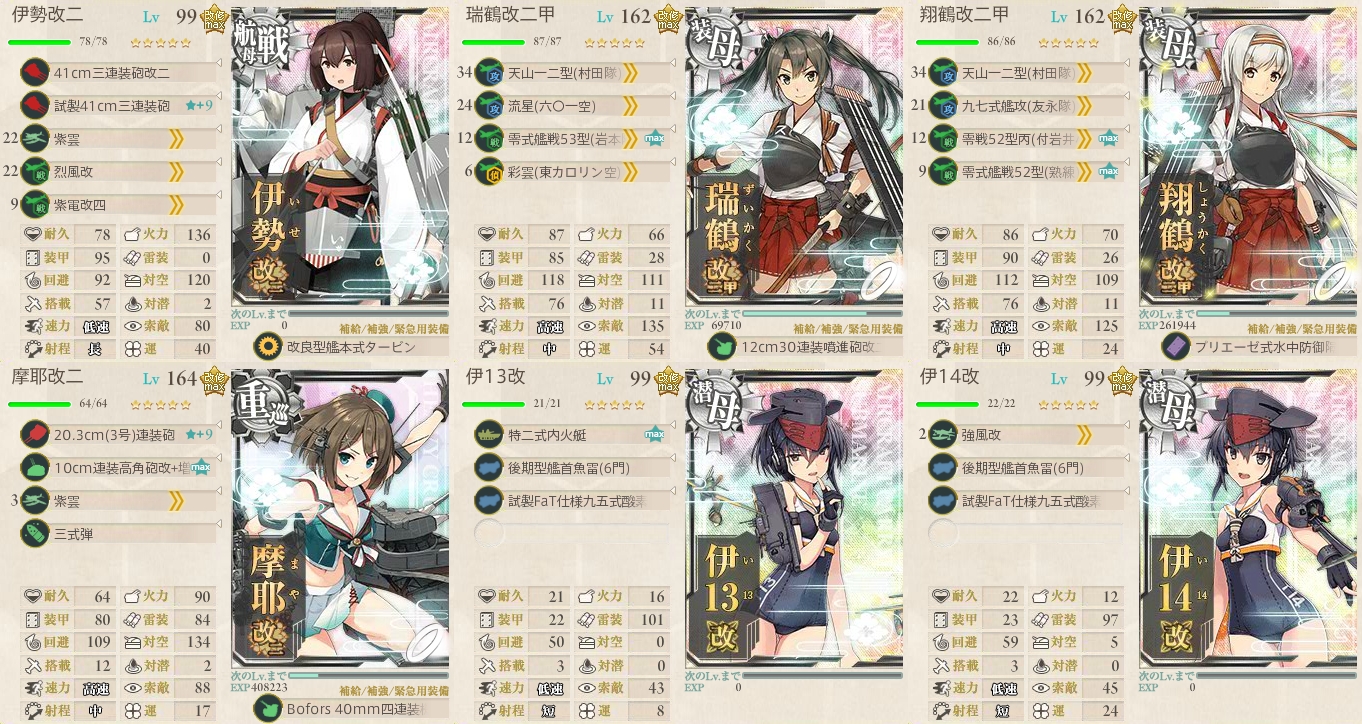Click the 烈風改 fighter icon on Ise
The width and height of the screenshot is (1362, 724).
pos(34,171)
